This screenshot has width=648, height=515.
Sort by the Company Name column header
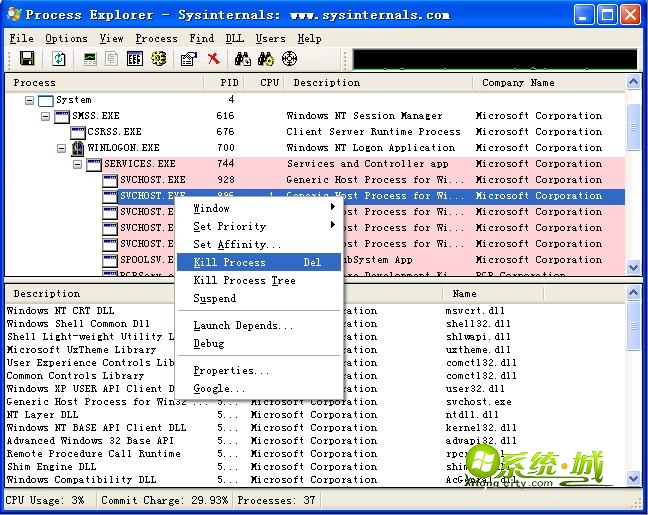[517, 83]
